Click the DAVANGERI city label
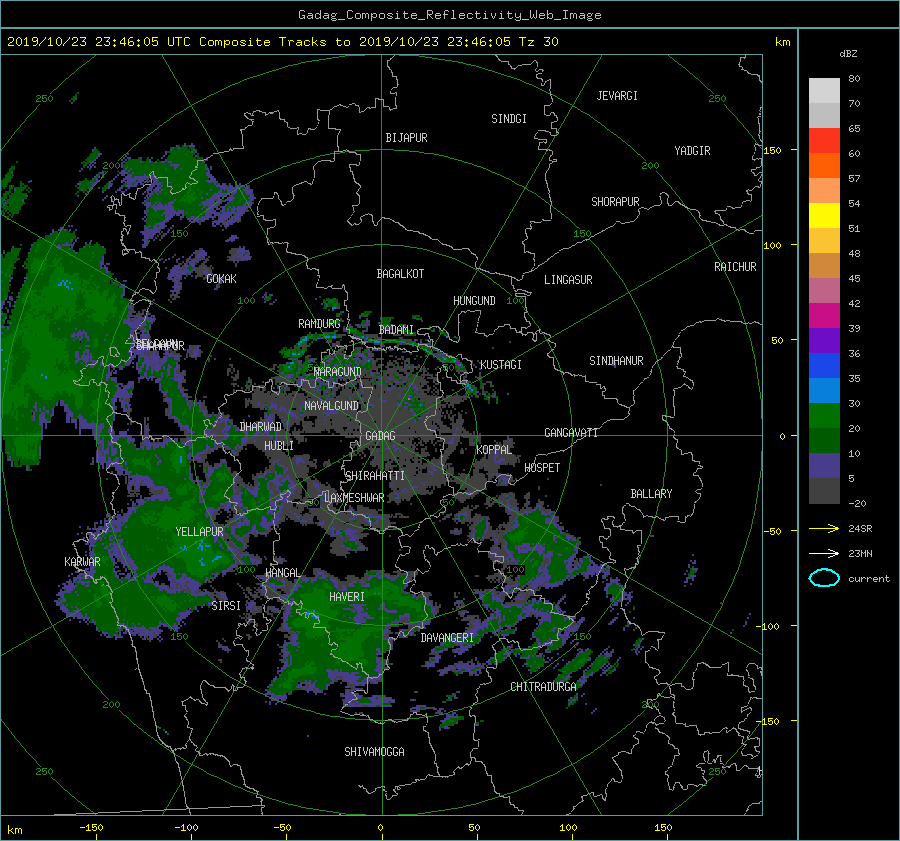Image resolution: width=900 pixels, height=841 pixels. click(x=447, y=638)
